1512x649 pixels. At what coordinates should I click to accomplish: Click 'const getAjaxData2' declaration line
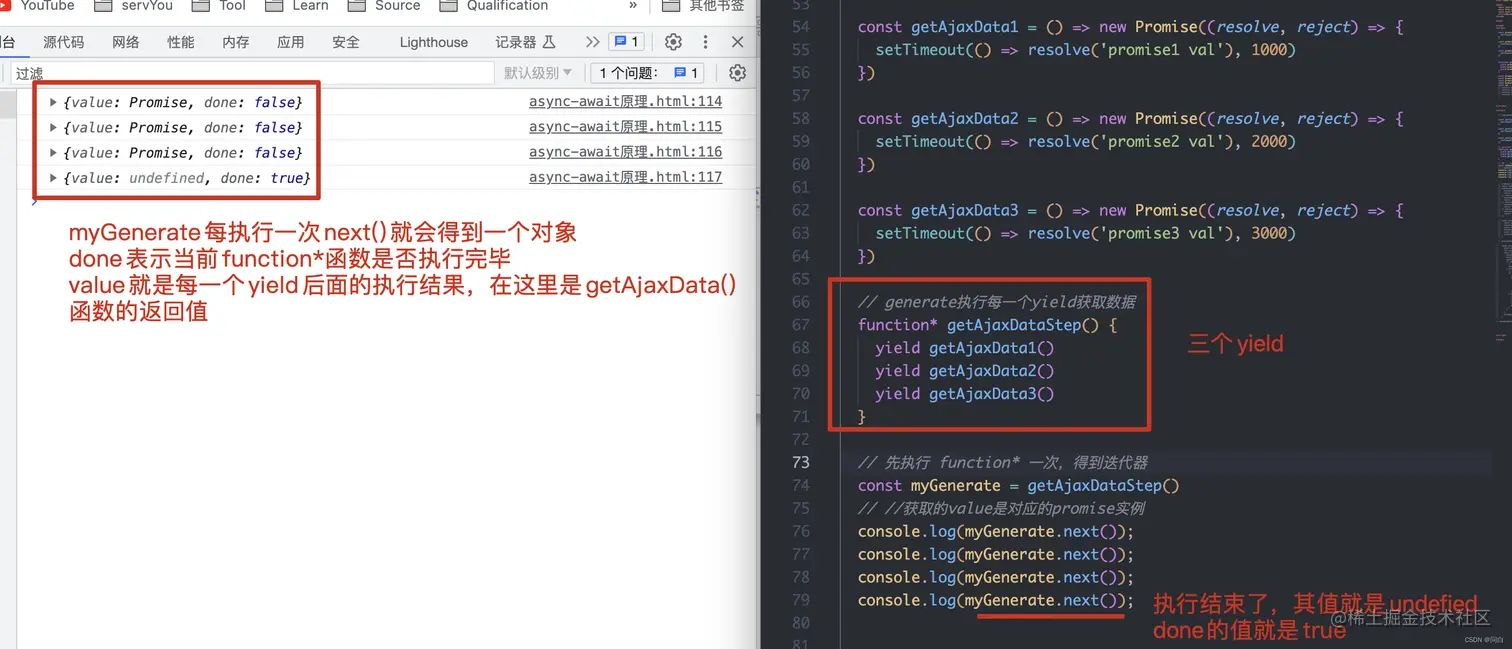(x=1130, y=119)
